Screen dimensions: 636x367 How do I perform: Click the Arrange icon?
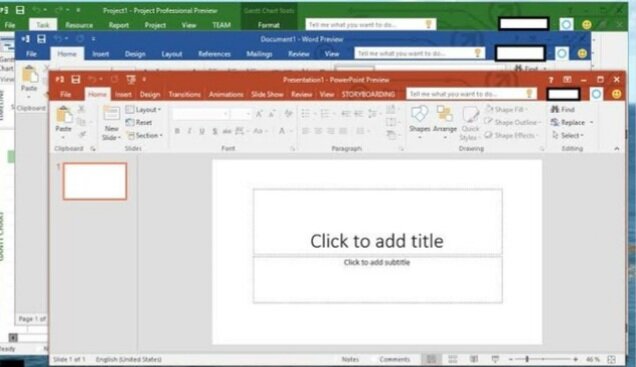[x=445, y=114]
